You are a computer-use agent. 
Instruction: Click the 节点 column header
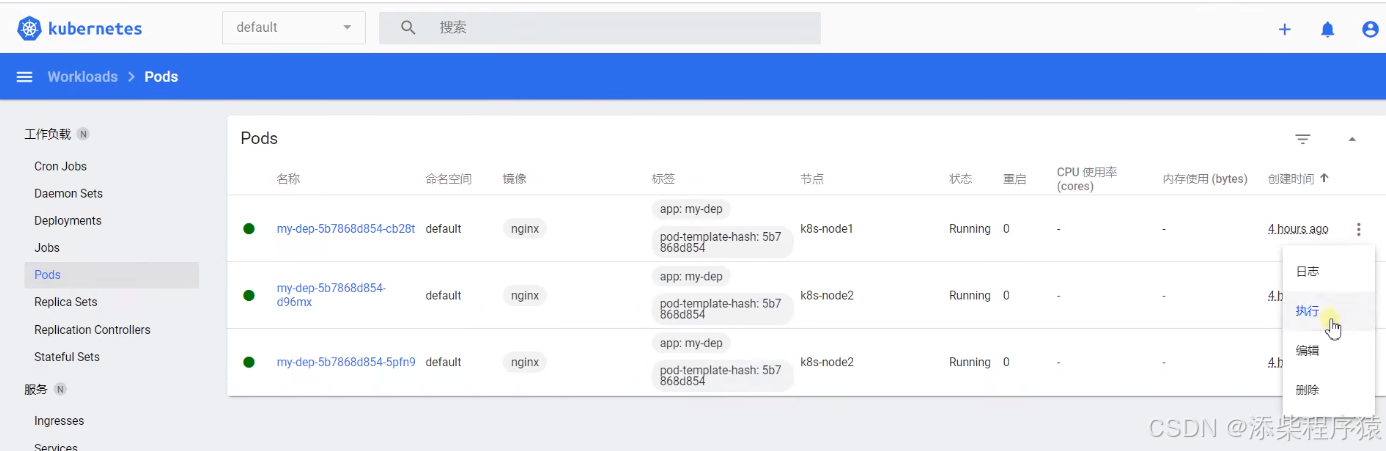pyautogui.click(x=812, y=179)
